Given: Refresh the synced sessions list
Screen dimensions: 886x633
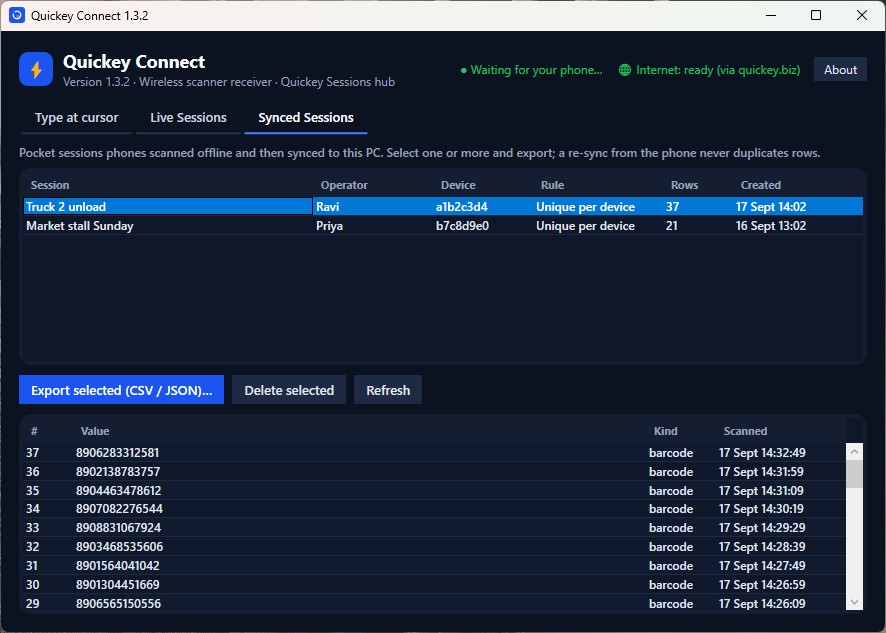Looking at the screenshot, I should tap(388, 390).
